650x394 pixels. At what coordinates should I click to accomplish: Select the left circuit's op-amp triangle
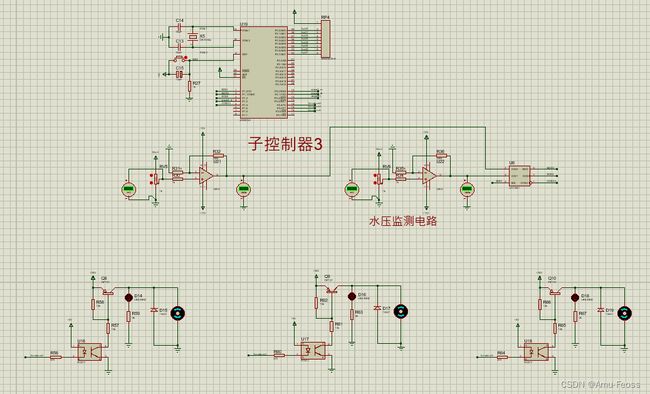tap(206, 176)
